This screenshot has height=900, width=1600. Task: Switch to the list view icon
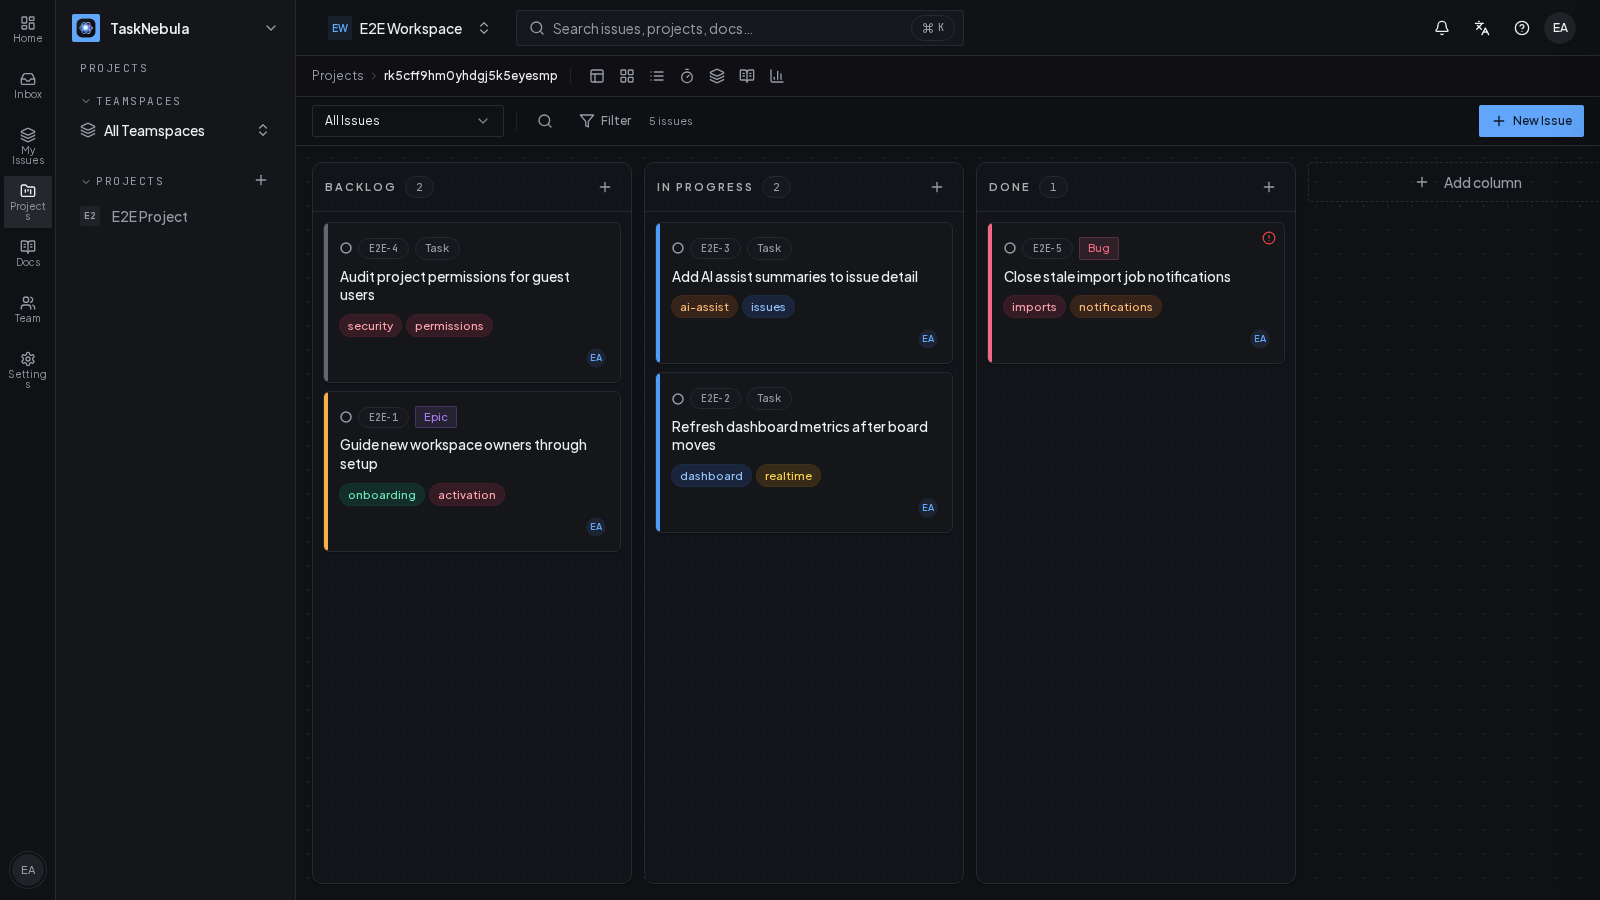[x=657, y=76]
